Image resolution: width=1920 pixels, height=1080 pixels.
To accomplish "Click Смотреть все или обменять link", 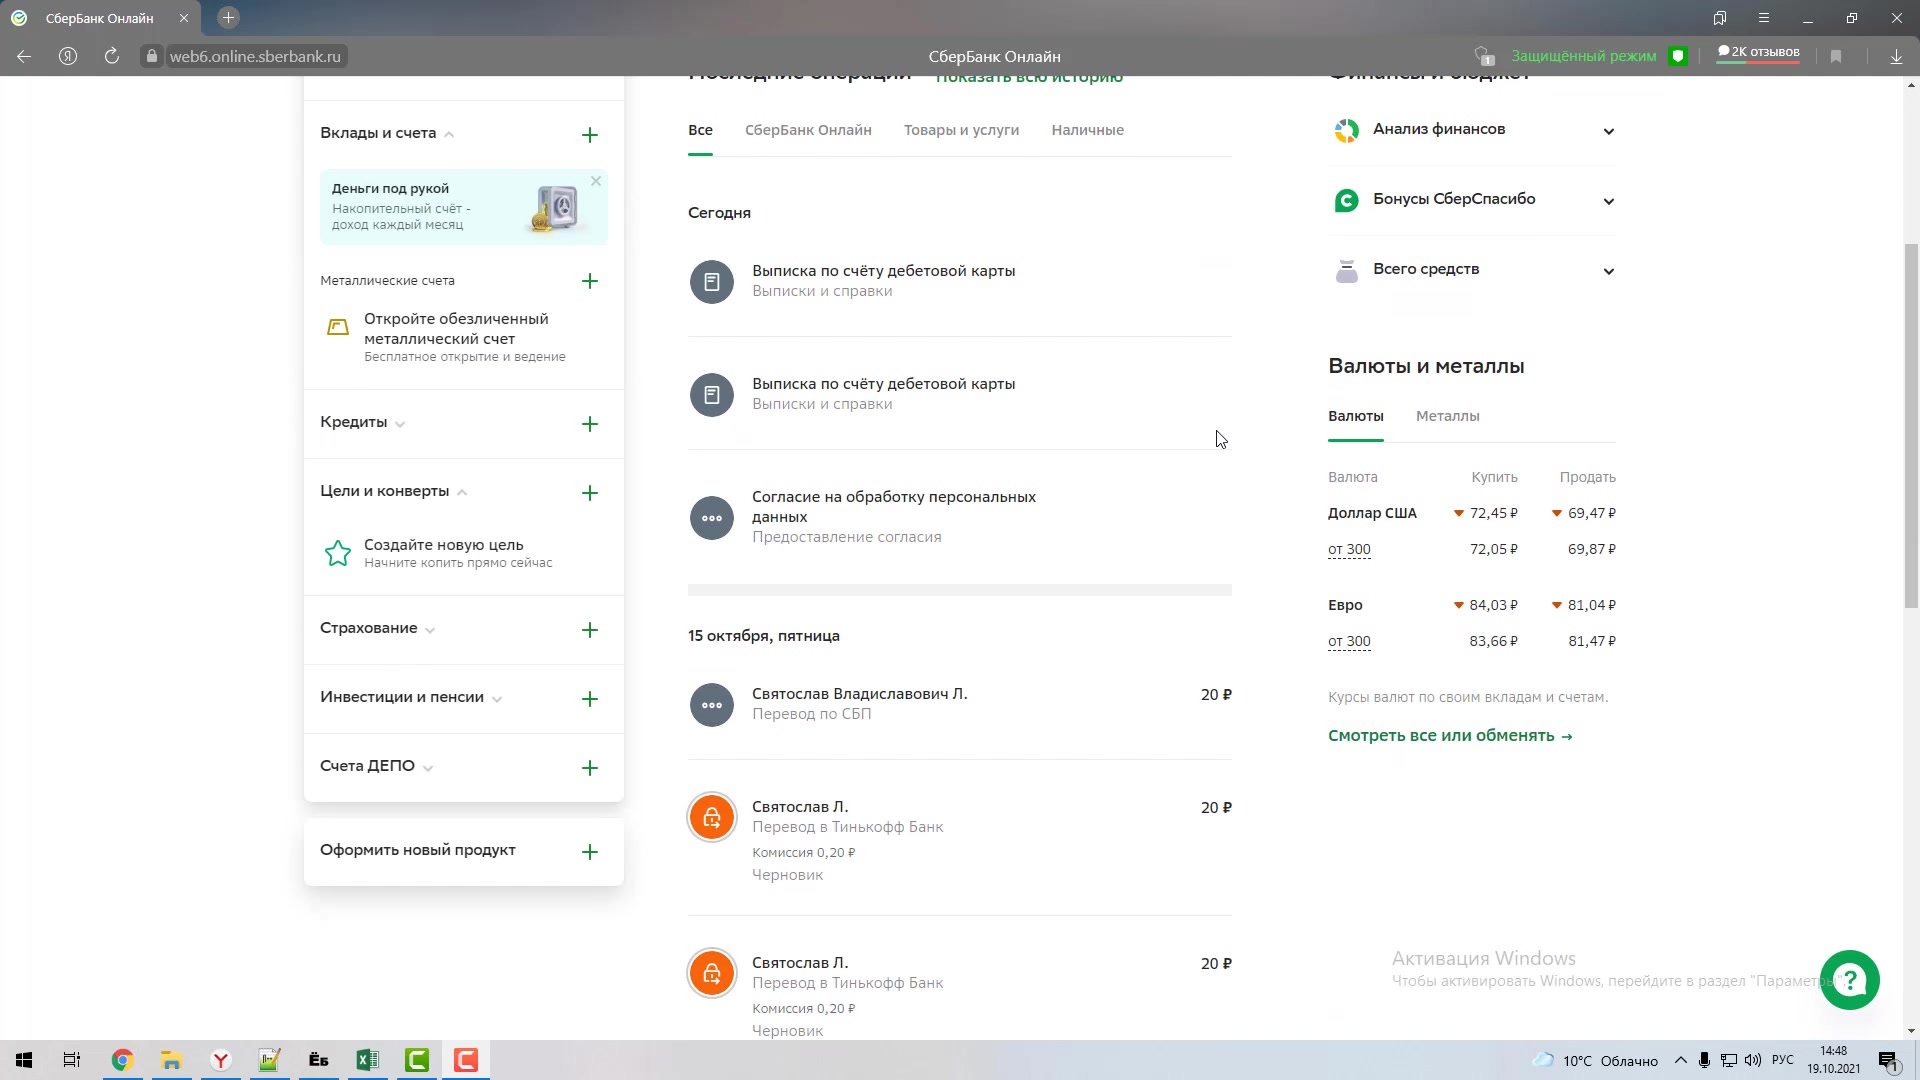I will (1450, 736).
